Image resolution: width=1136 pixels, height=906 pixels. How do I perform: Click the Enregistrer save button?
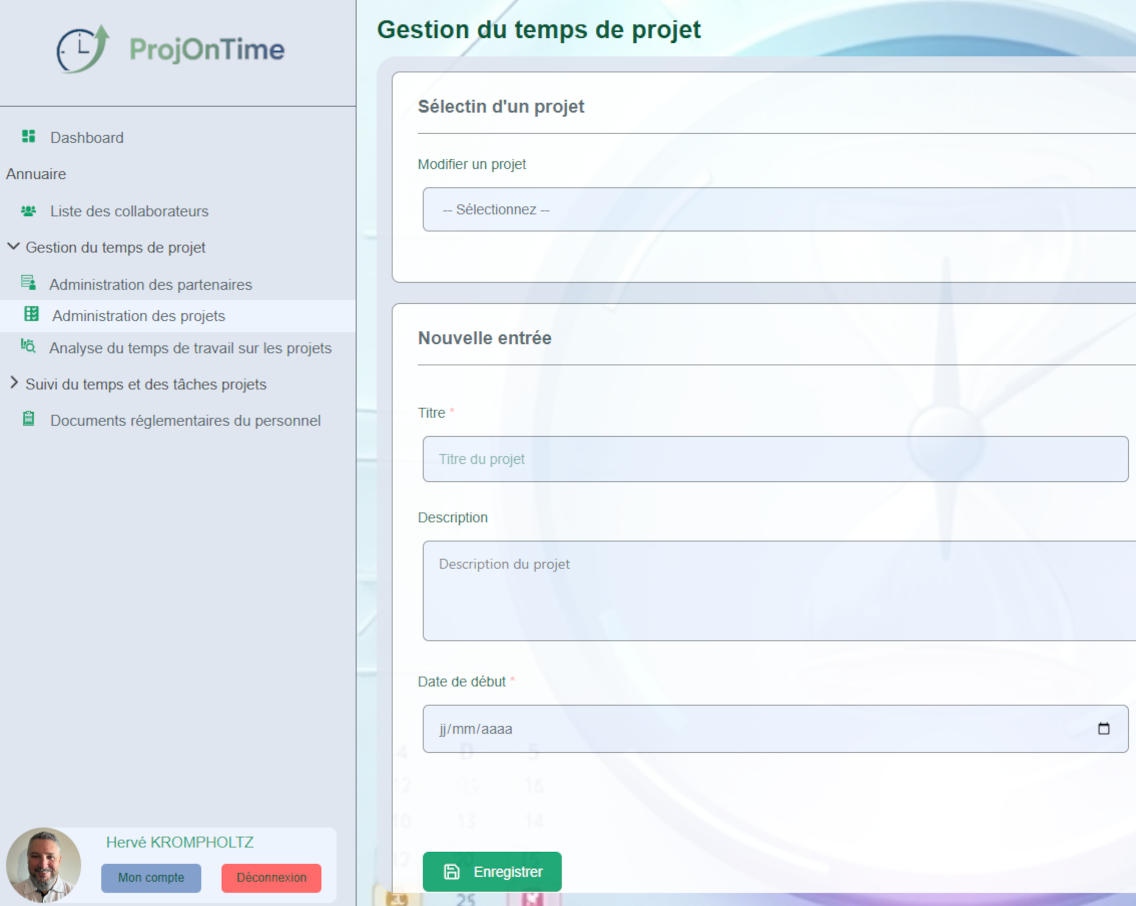tap(492, 872)
